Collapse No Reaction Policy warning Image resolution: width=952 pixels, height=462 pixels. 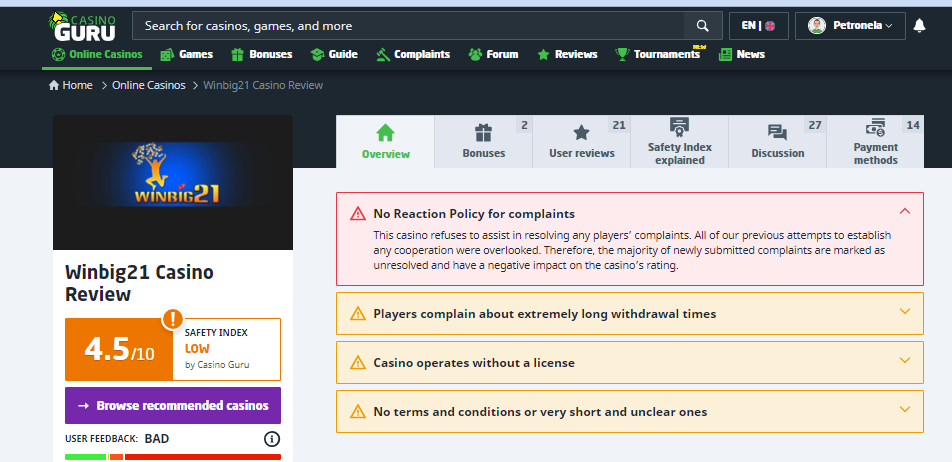[905, 212]
